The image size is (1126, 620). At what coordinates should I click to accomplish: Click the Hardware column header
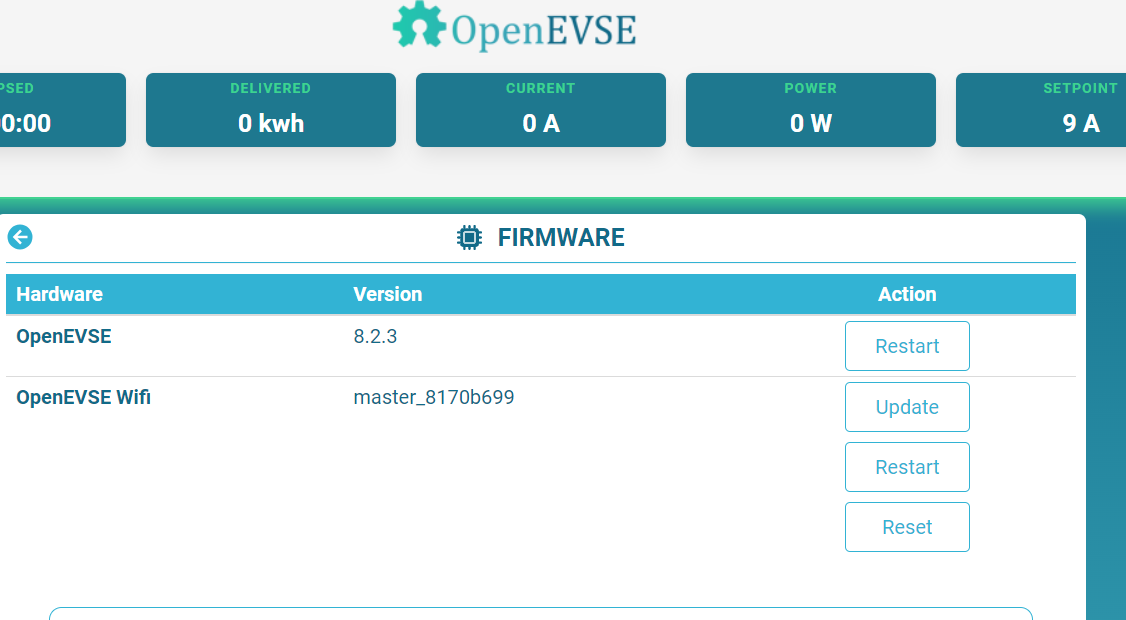(59, 294)
